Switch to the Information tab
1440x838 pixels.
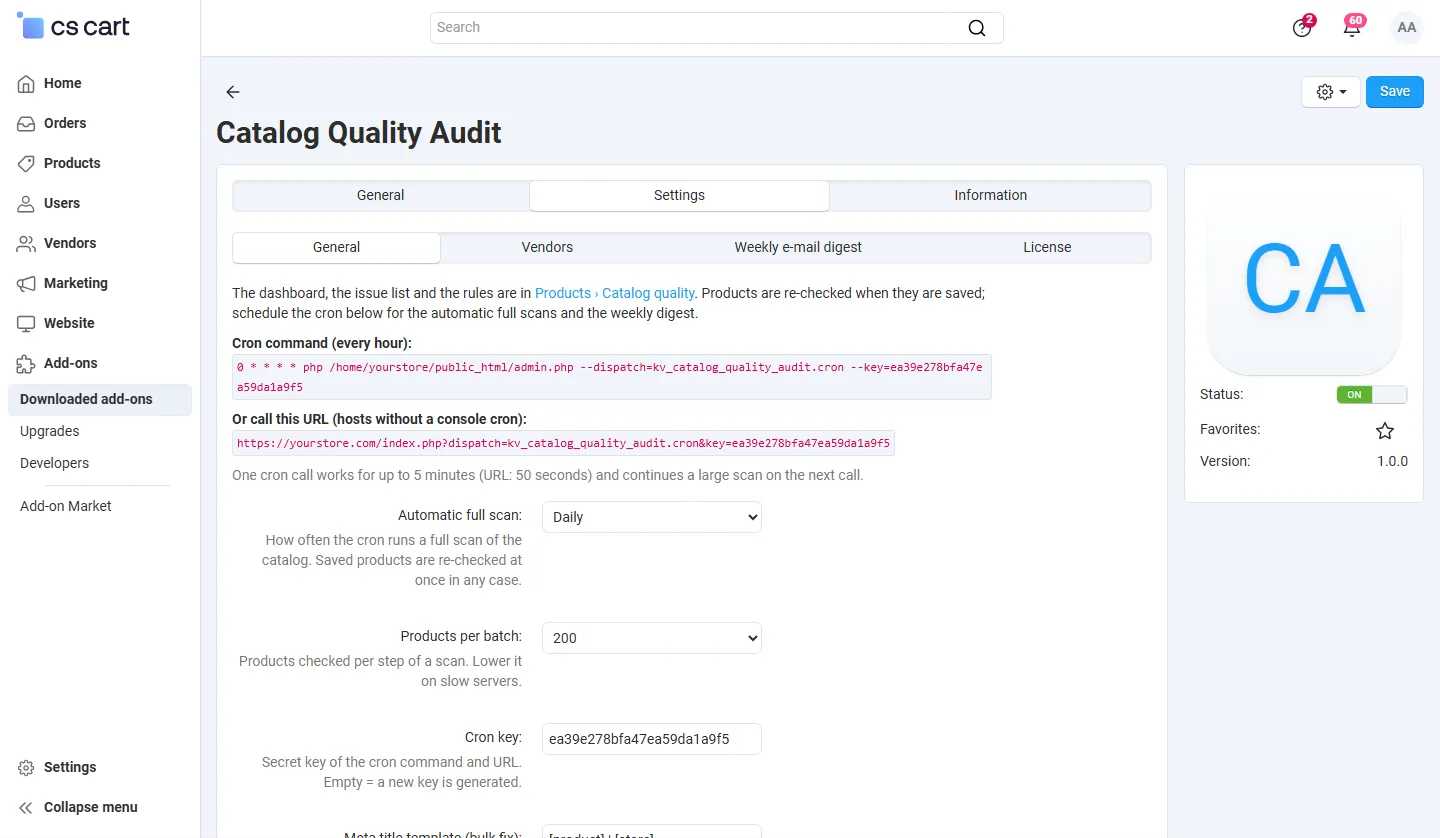click(990, 195)
